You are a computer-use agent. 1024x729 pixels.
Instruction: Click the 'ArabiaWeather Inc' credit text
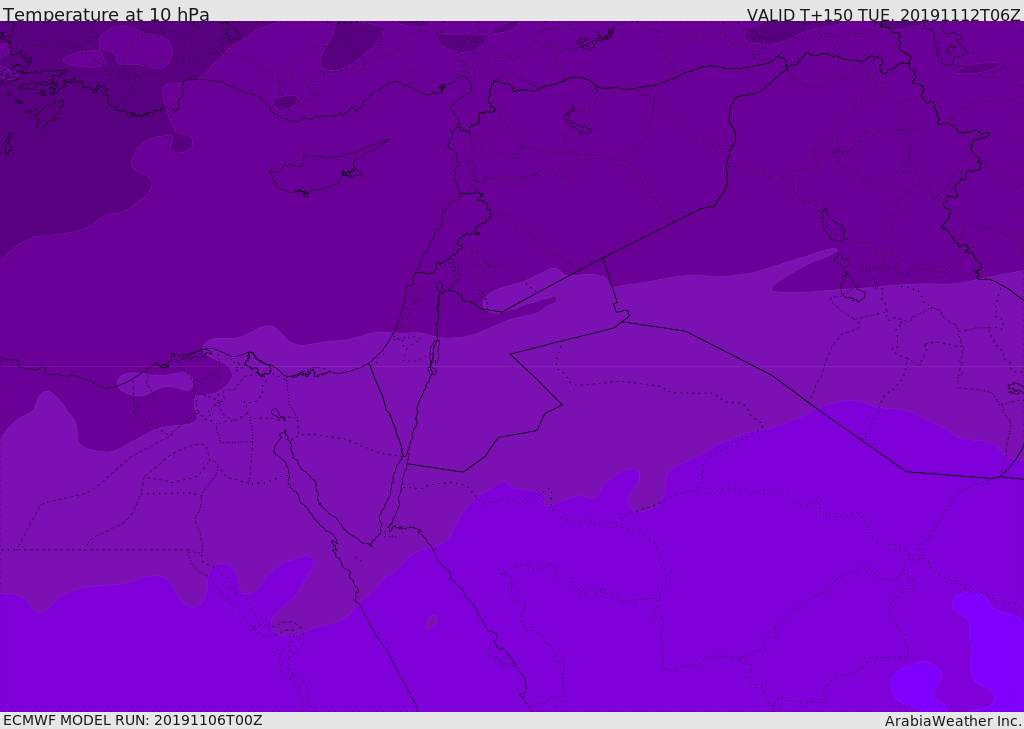[x=952, y=721]
